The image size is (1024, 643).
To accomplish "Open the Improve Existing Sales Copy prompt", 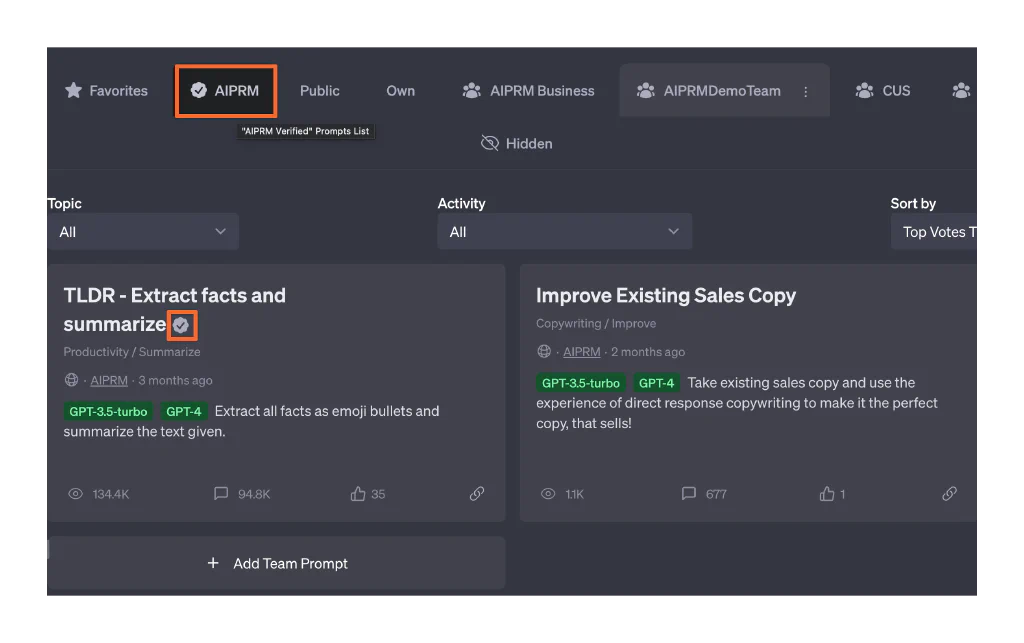I will pyautogui.click(x=665, y=296).
